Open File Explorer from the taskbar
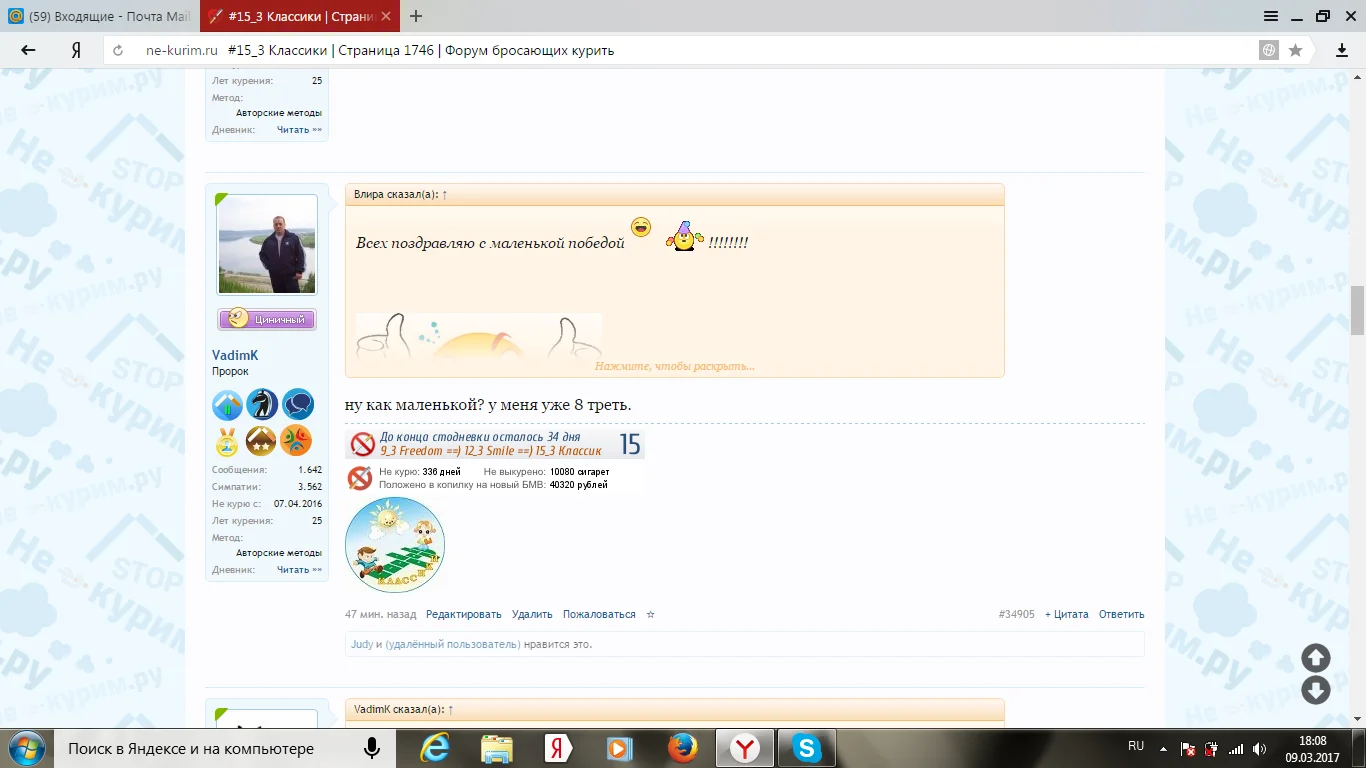This screenshot has width=1366, height=768. (x=496, y=748)
